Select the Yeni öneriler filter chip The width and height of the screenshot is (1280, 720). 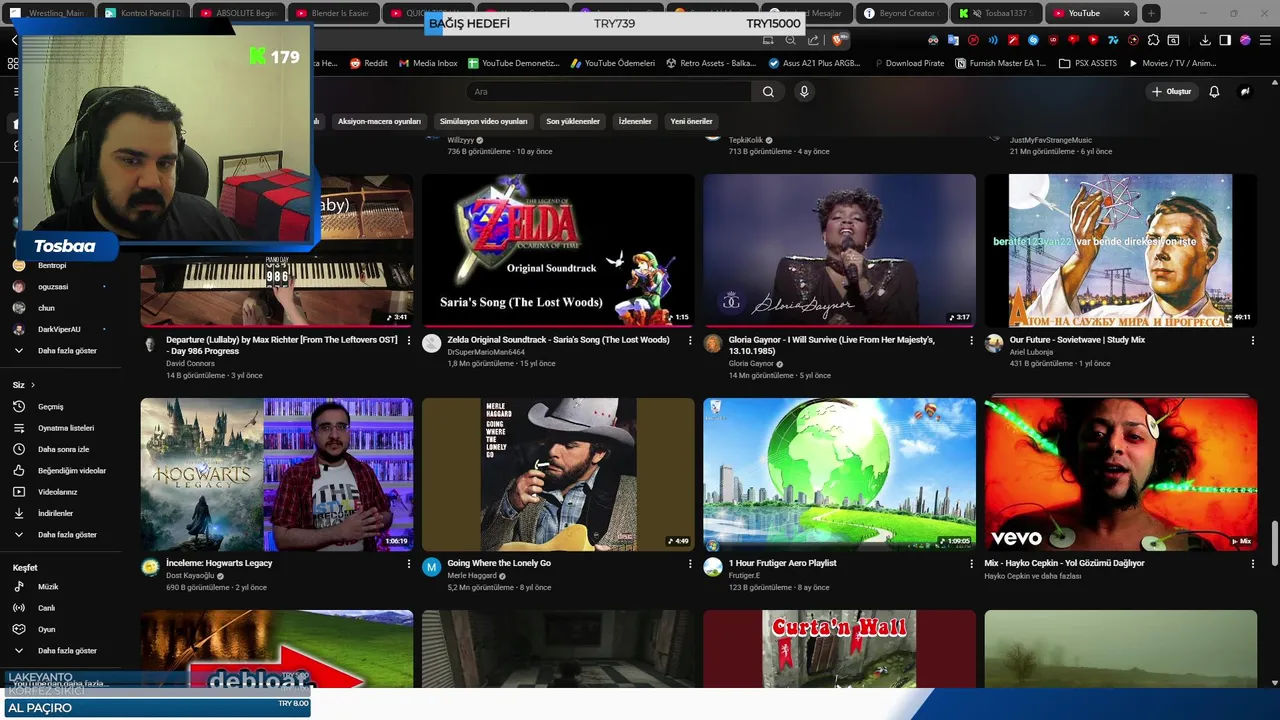tap(691, 121)
